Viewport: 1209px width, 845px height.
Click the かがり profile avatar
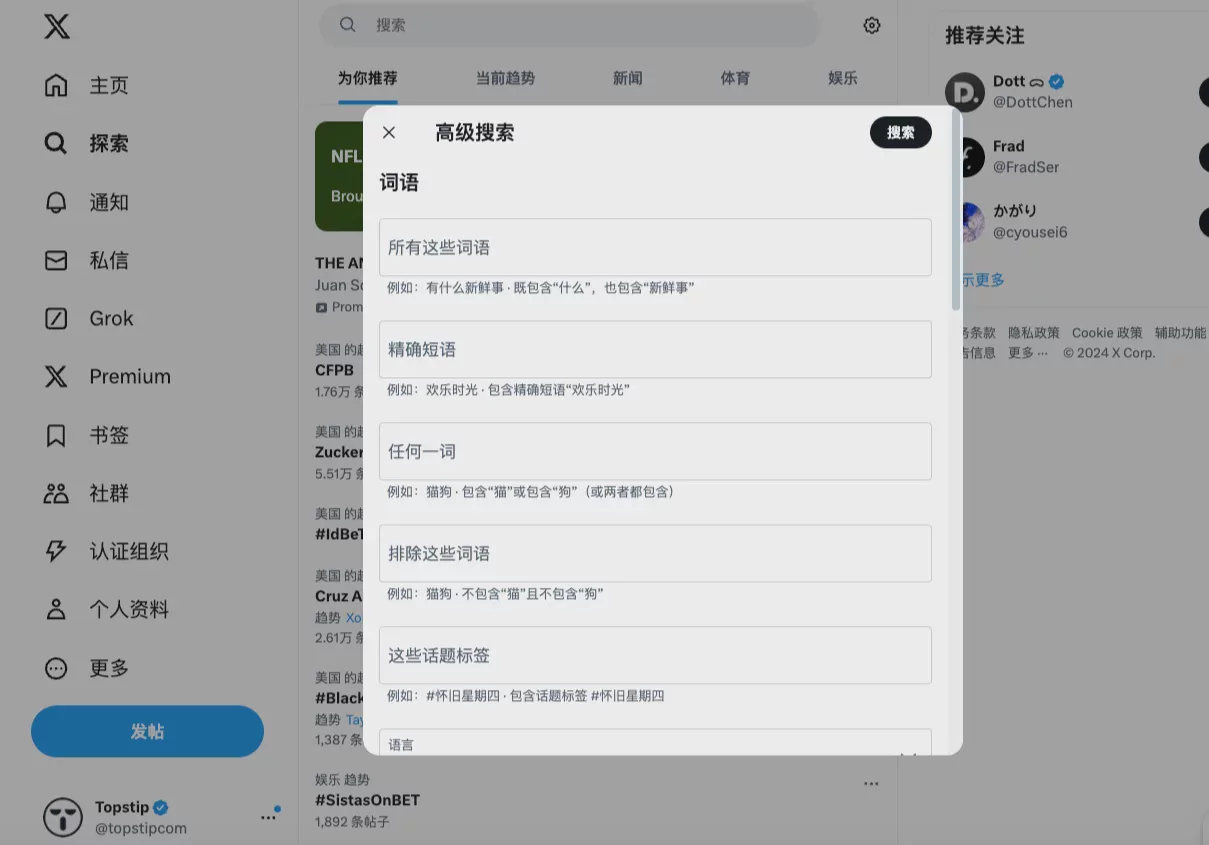click(x=972, y=222)
